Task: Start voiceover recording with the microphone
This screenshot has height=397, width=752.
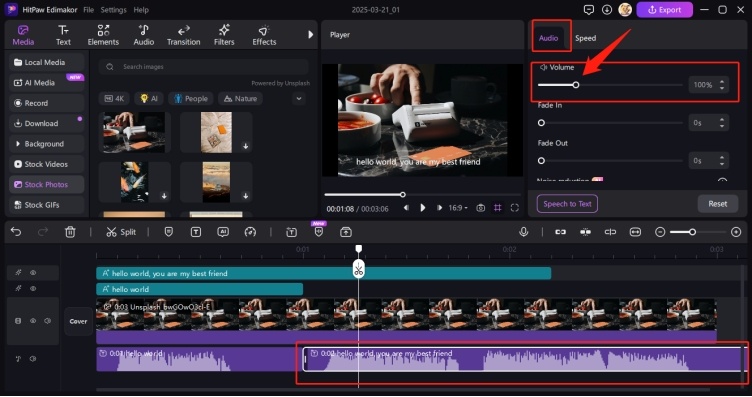Action: [x=524, y=232]
